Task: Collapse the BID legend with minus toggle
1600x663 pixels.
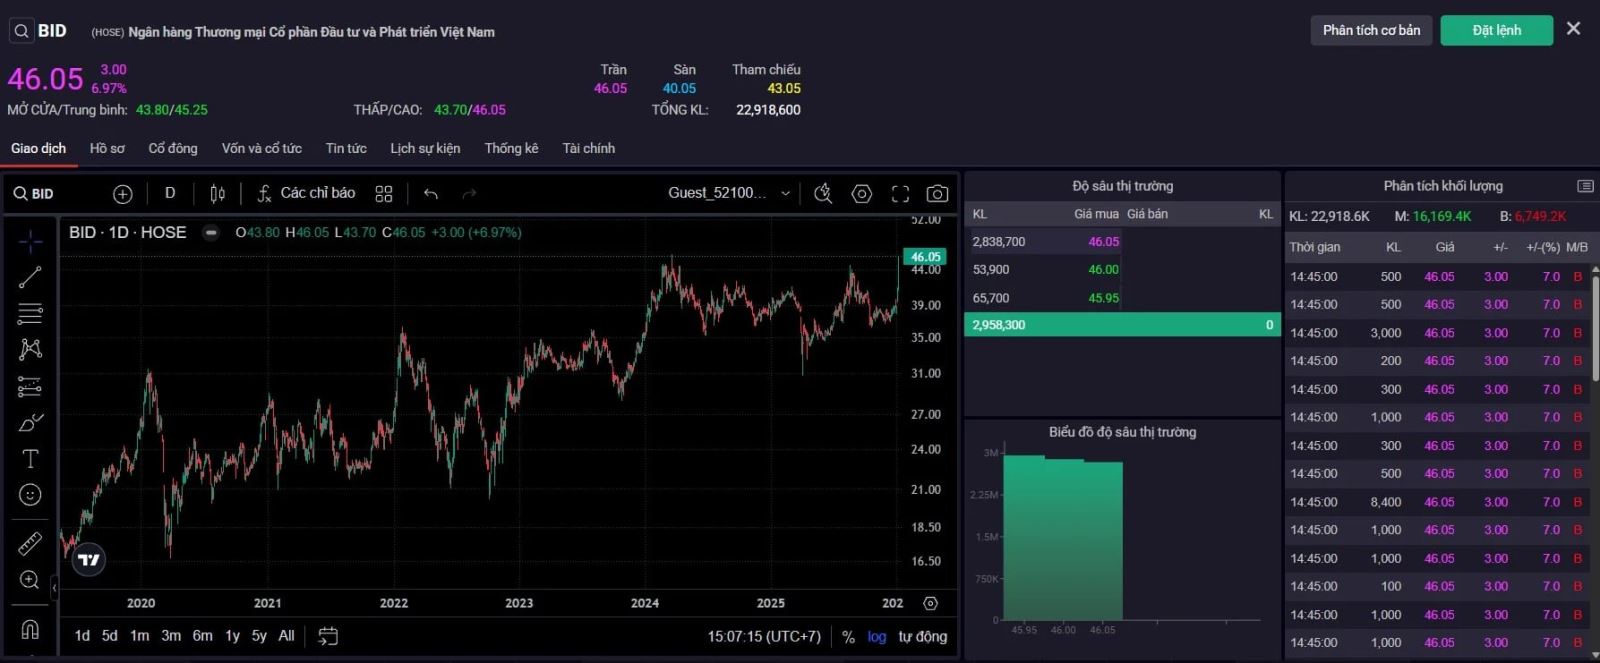Action: point(211,232)
